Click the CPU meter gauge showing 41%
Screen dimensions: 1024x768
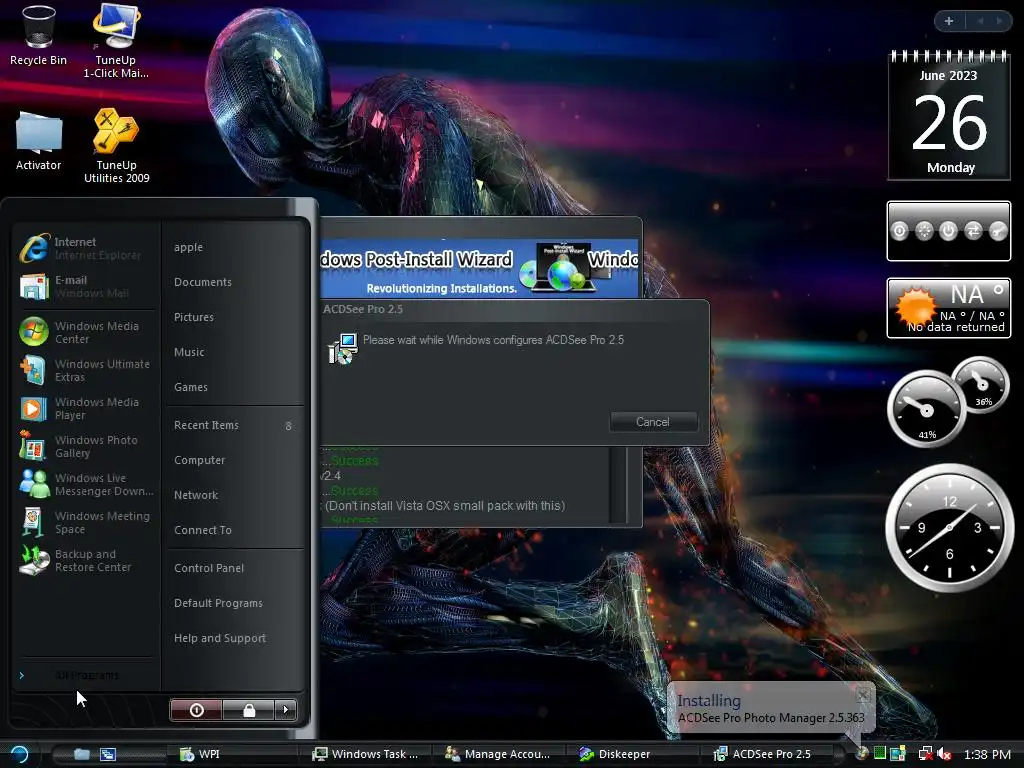[926, 409]
